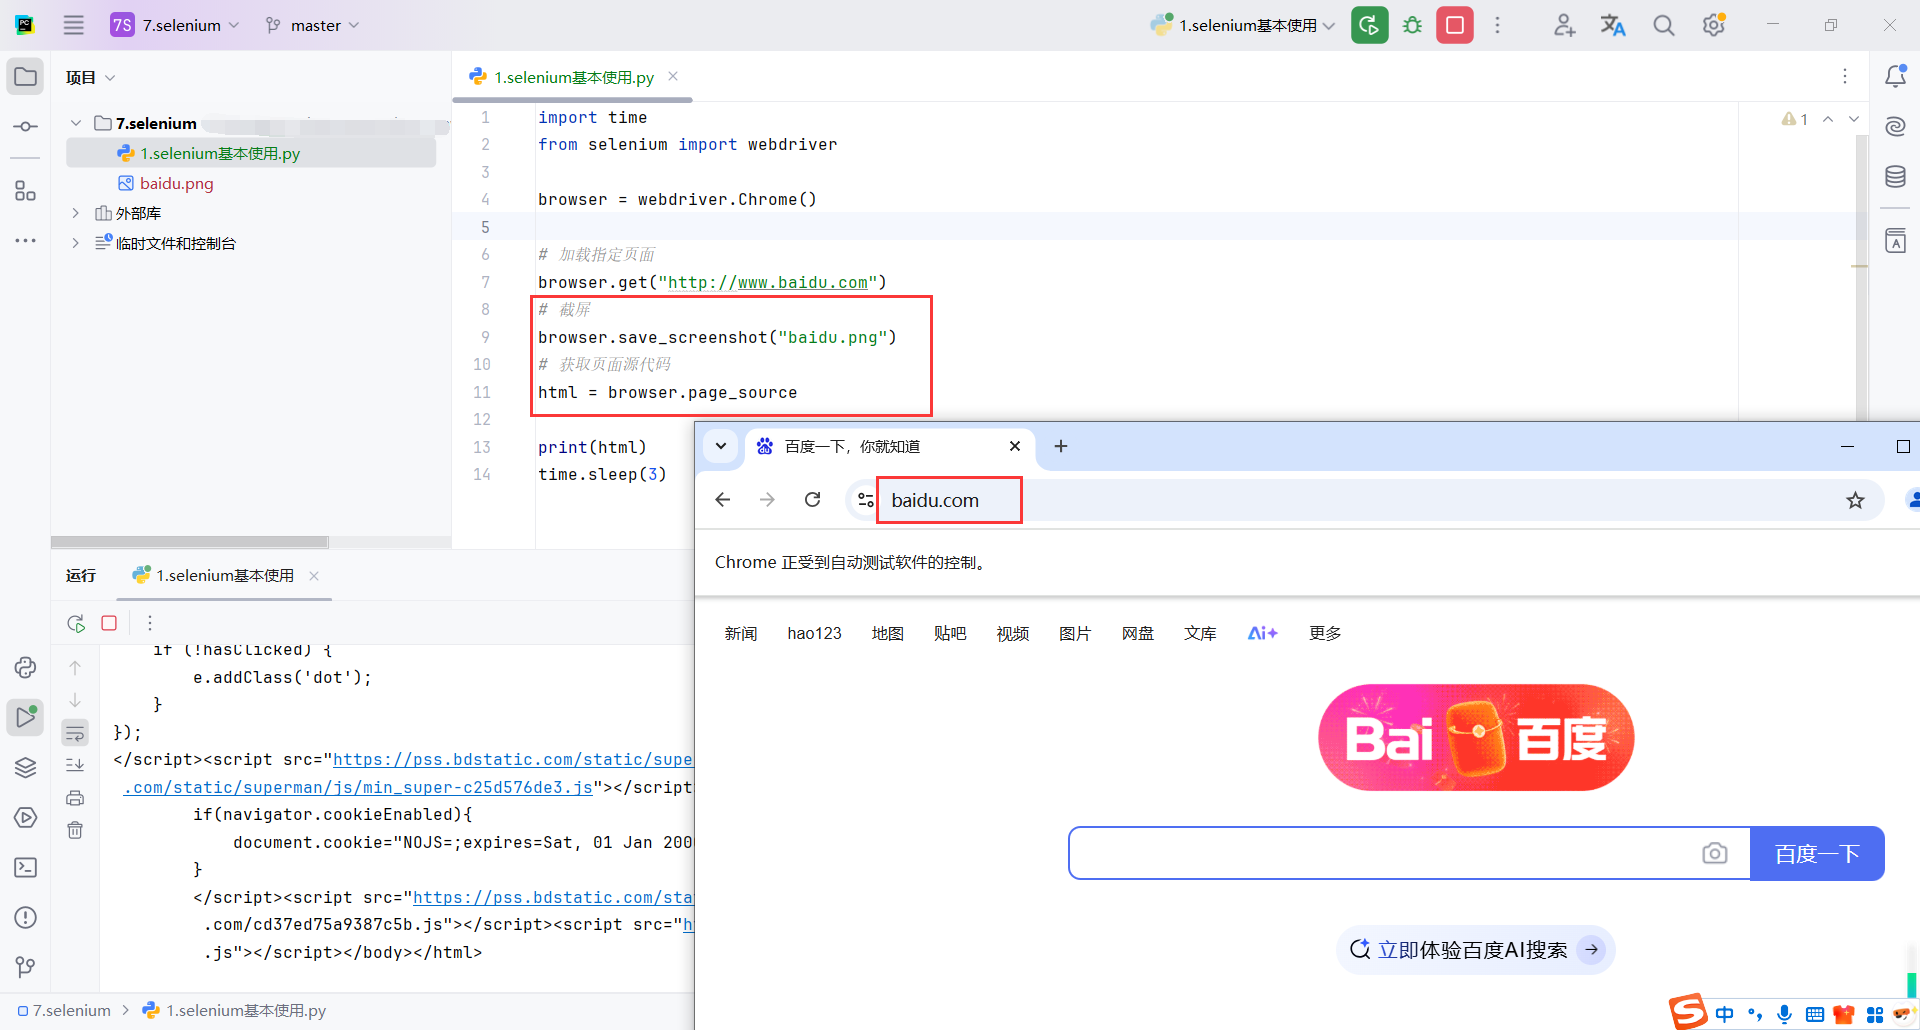Toggle soft-wrap in the console output
The height and width of the screenshot is (1030, 1920).
[x=75, y=733]
